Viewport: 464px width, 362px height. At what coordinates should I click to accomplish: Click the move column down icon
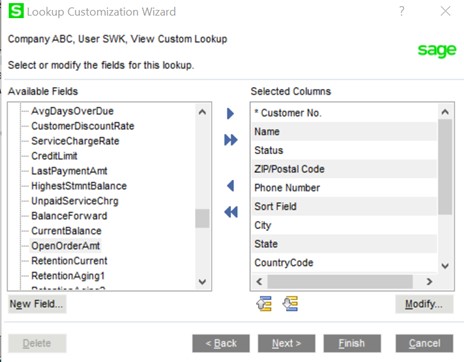[x=290, y=304]
